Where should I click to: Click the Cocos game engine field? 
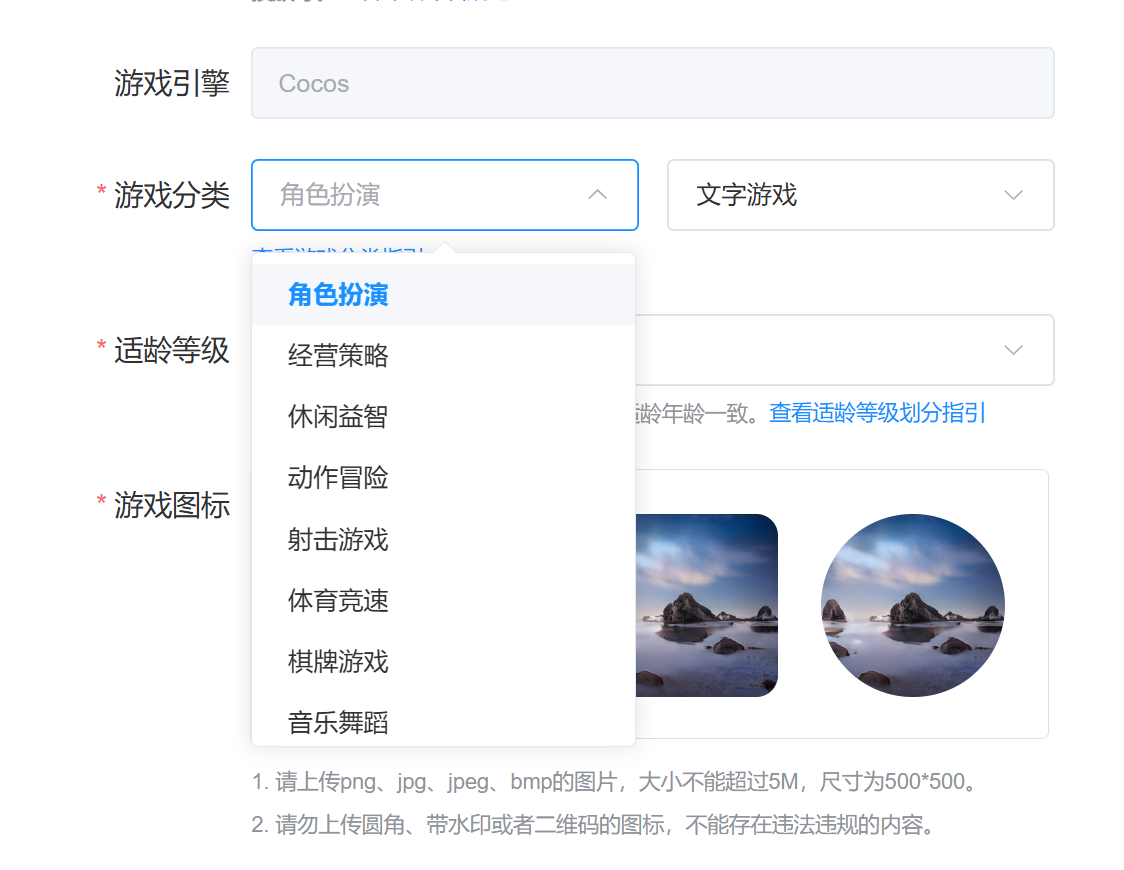(652, 83)
